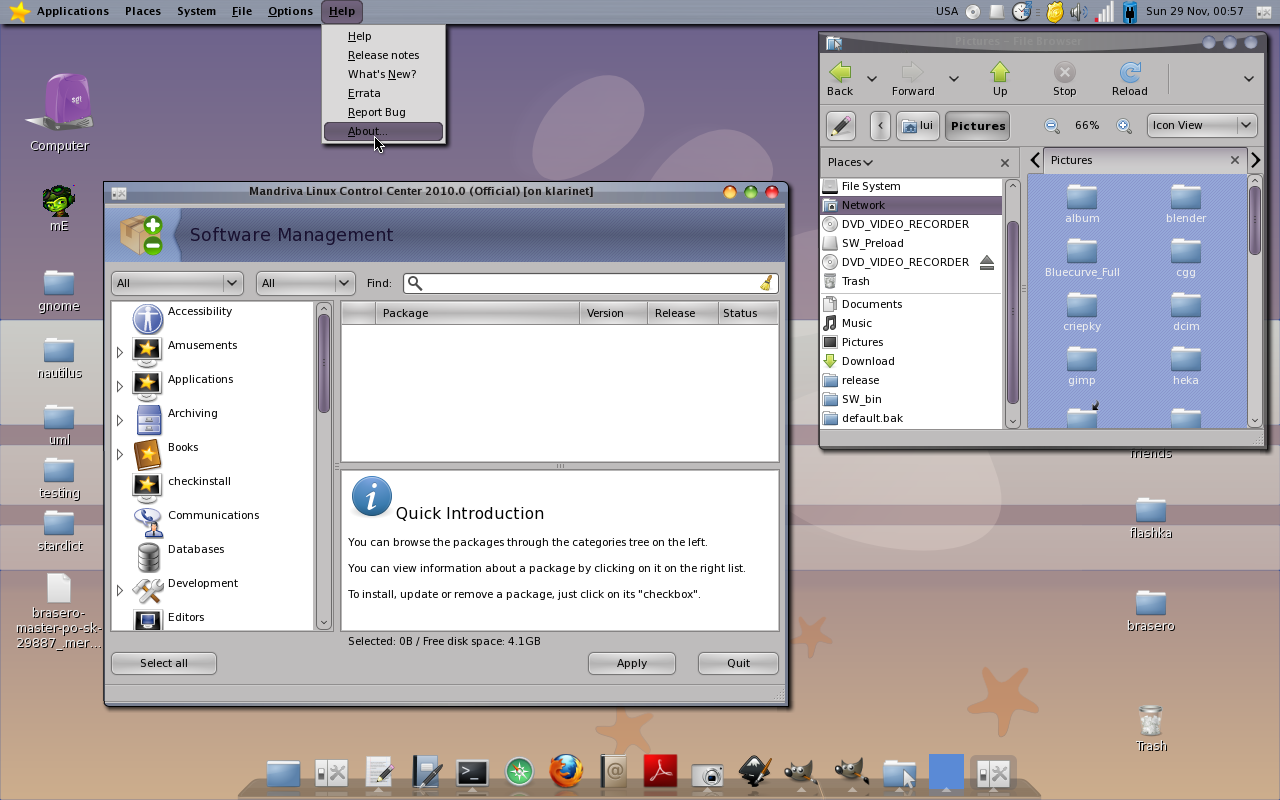Click the Quit button
This screenshot has width=1280, height=800.
[x=738, y=663]
